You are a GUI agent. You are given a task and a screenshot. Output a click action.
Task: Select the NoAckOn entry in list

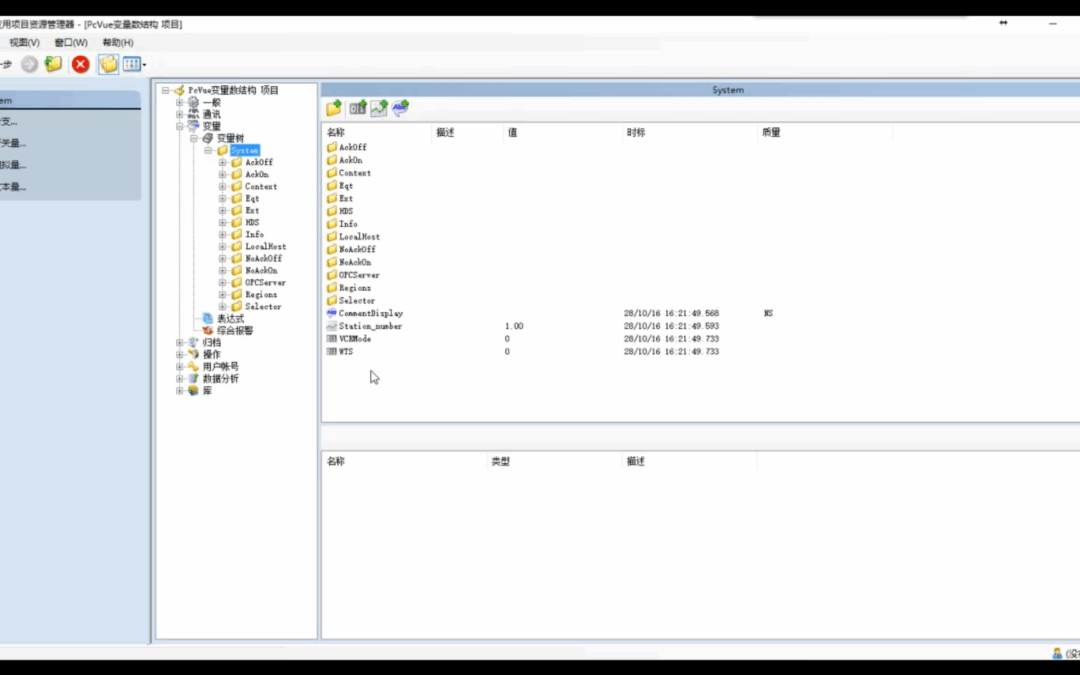355,262
